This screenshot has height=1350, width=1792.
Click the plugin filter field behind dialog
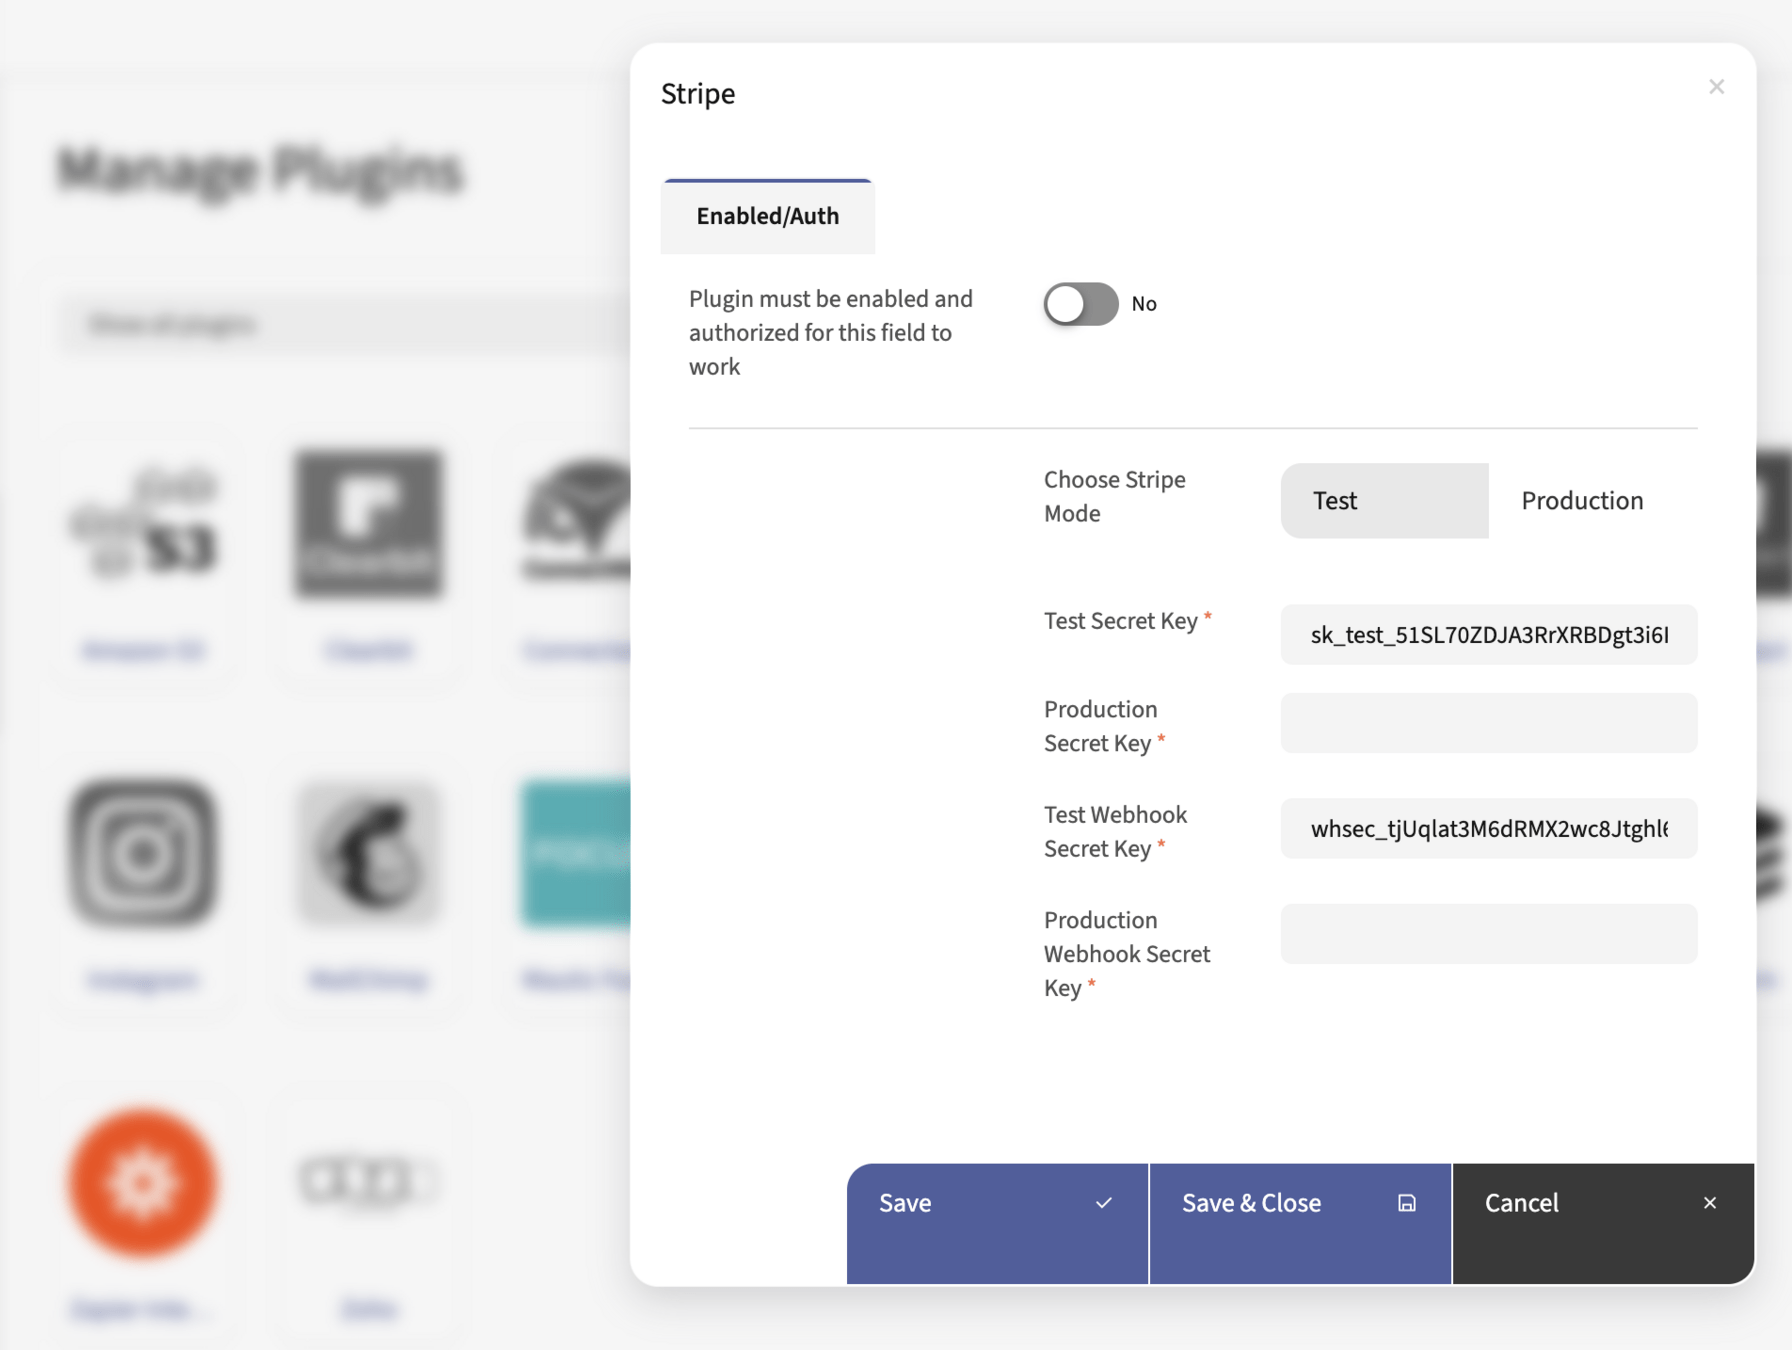pyautogui.click(x=345, y=324)
